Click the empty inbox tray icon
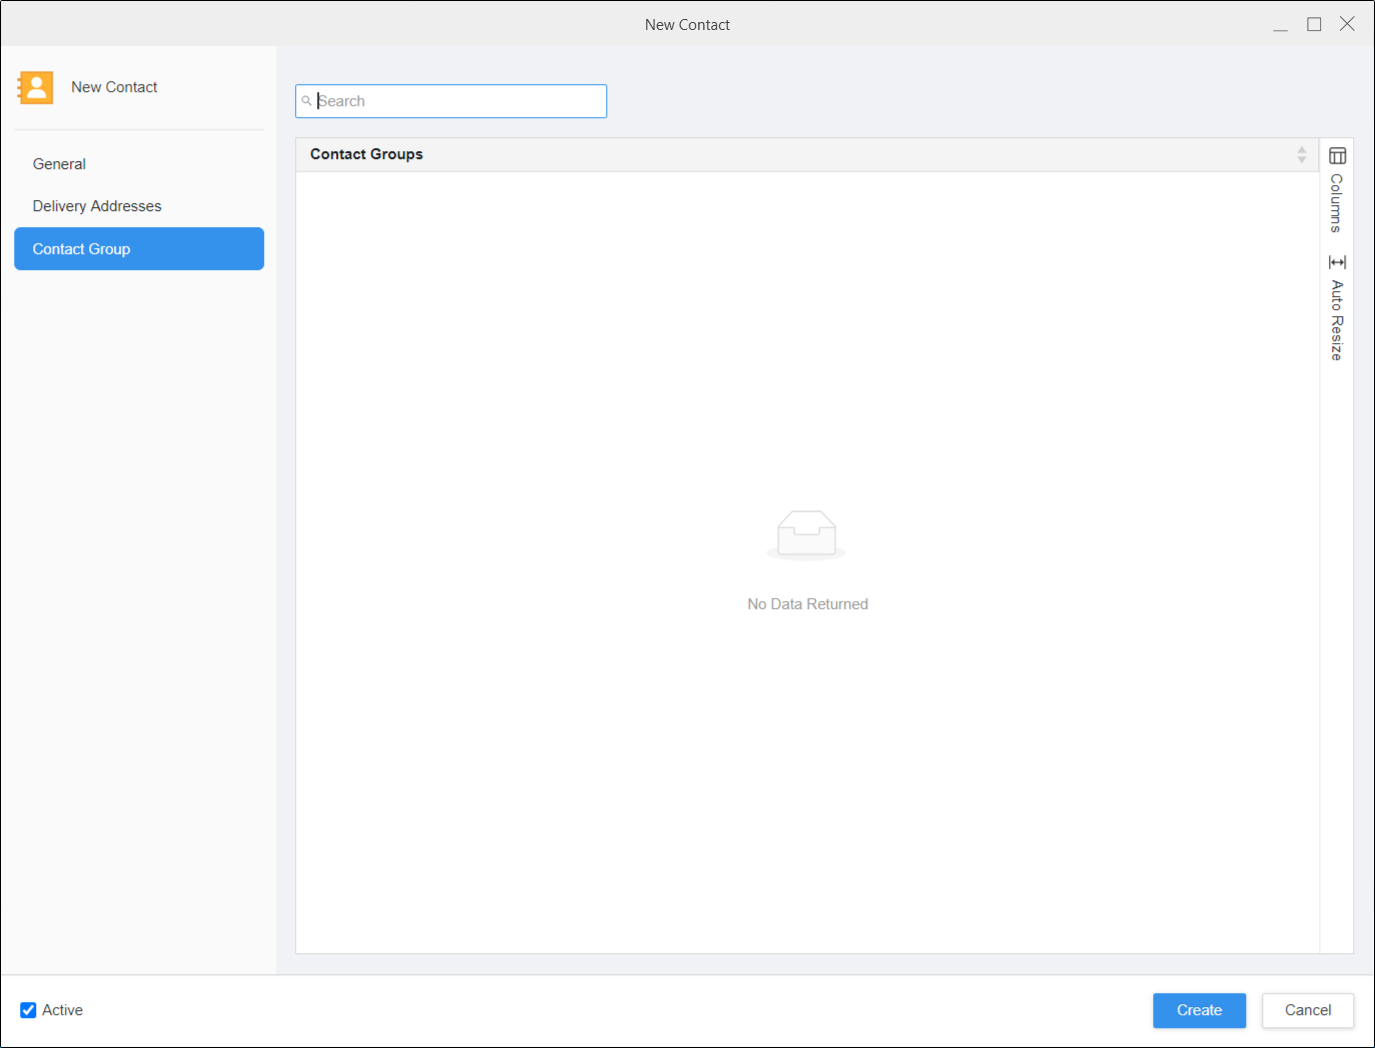 click(806, 534)
